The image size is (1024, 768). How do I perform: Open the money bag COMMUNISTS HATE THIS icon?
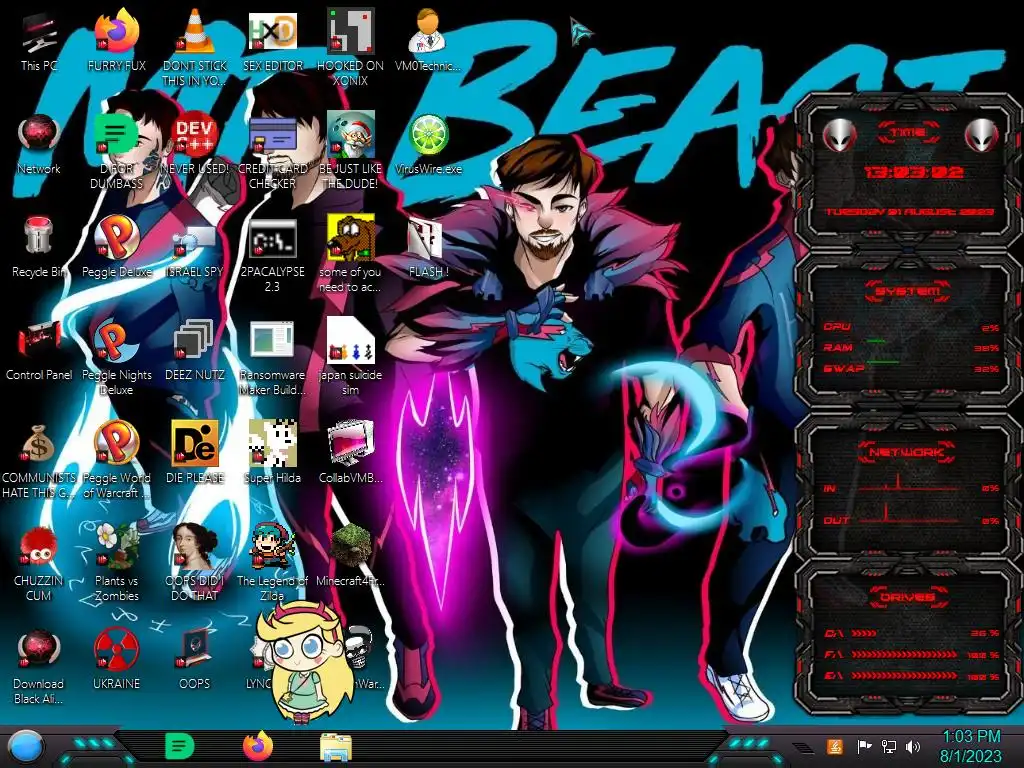[x=39, y=443]
